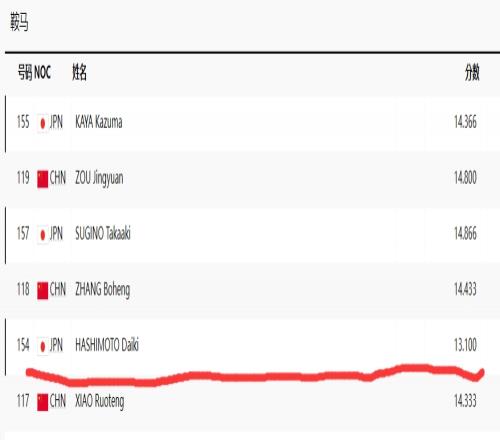Select SUGINO Takaaki name link
Screen dimensions: 500x440
(x=103, y=233)
